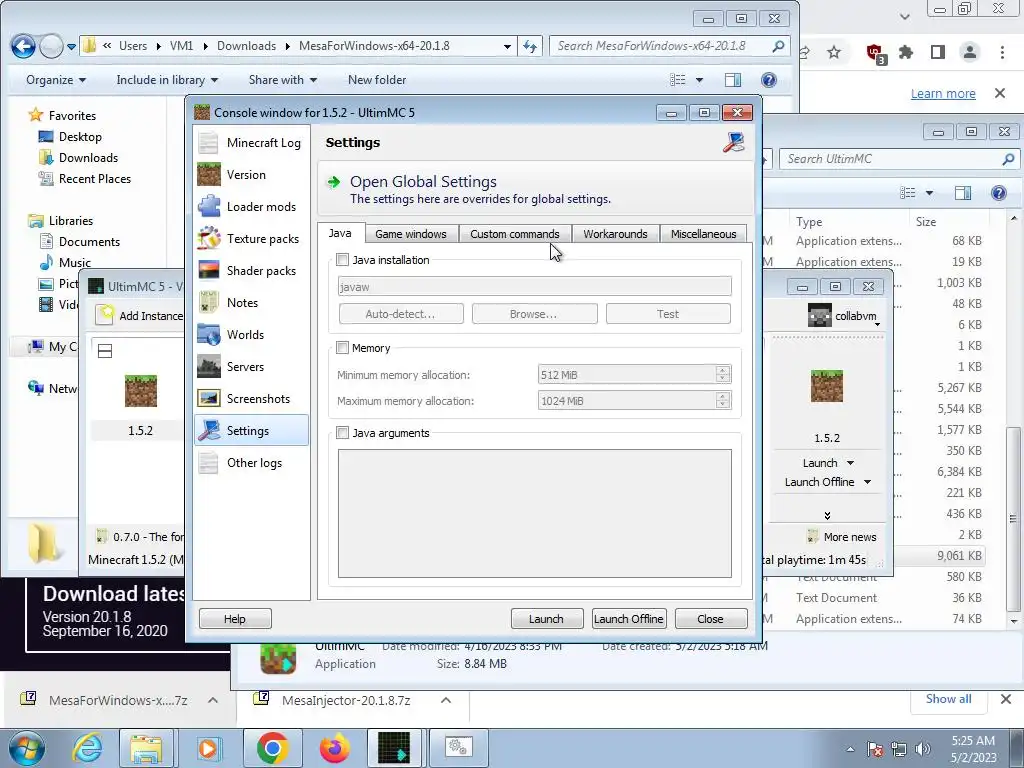Image resolution: width=1024 pixels, height=768 pixels.
Task: Switch to the Custom commands tab
Action: tap(515, 234)
